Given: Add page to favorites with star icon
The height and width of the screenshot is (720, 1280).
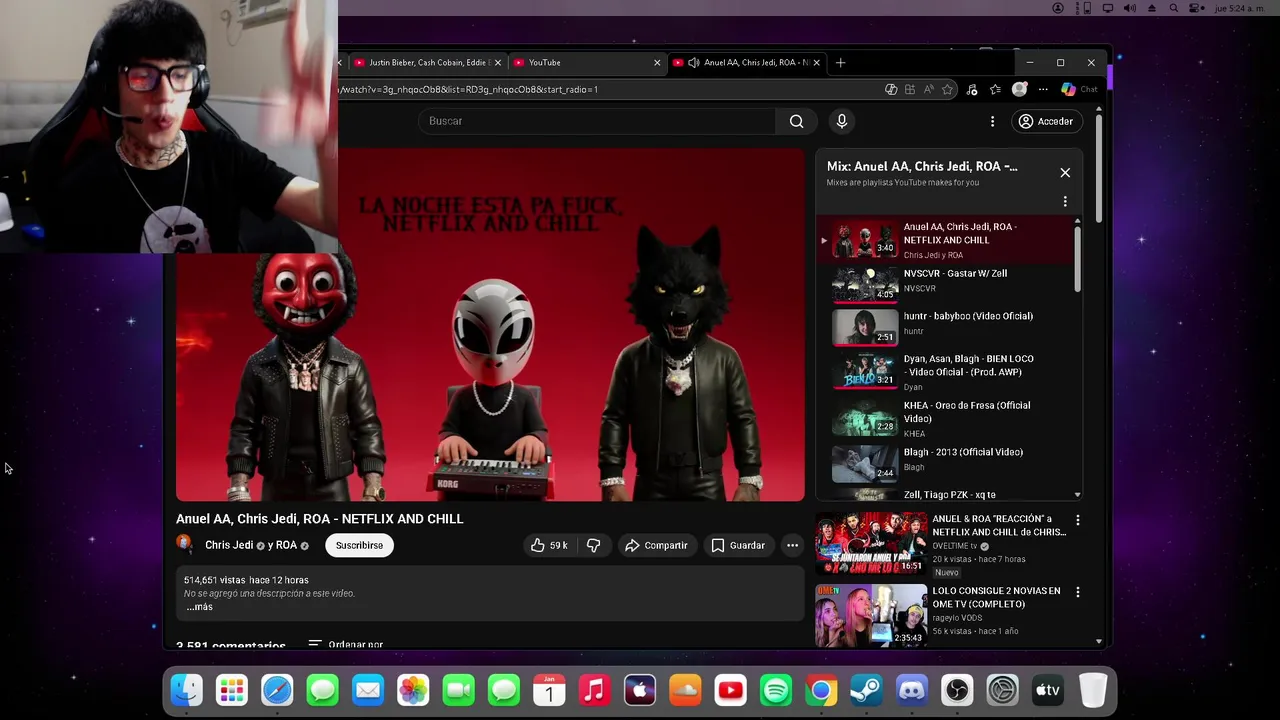Looking at the screenshot, I should tap(947, 89).
